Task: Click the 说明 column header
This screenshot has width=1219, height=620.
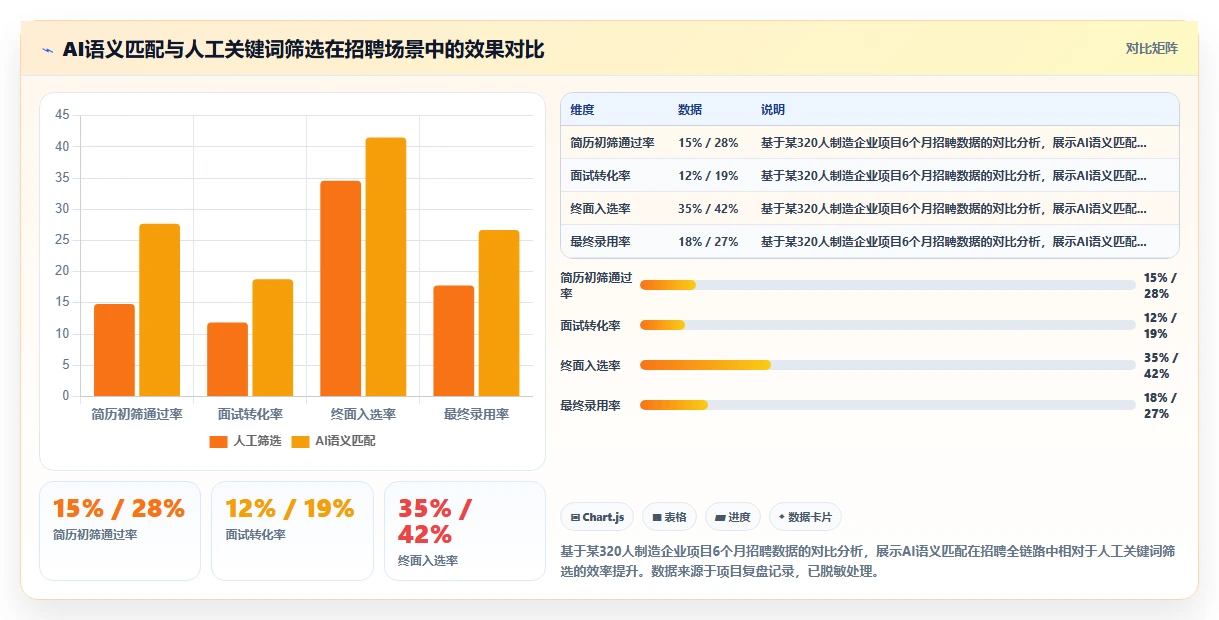Action: (x=773, y=110)
